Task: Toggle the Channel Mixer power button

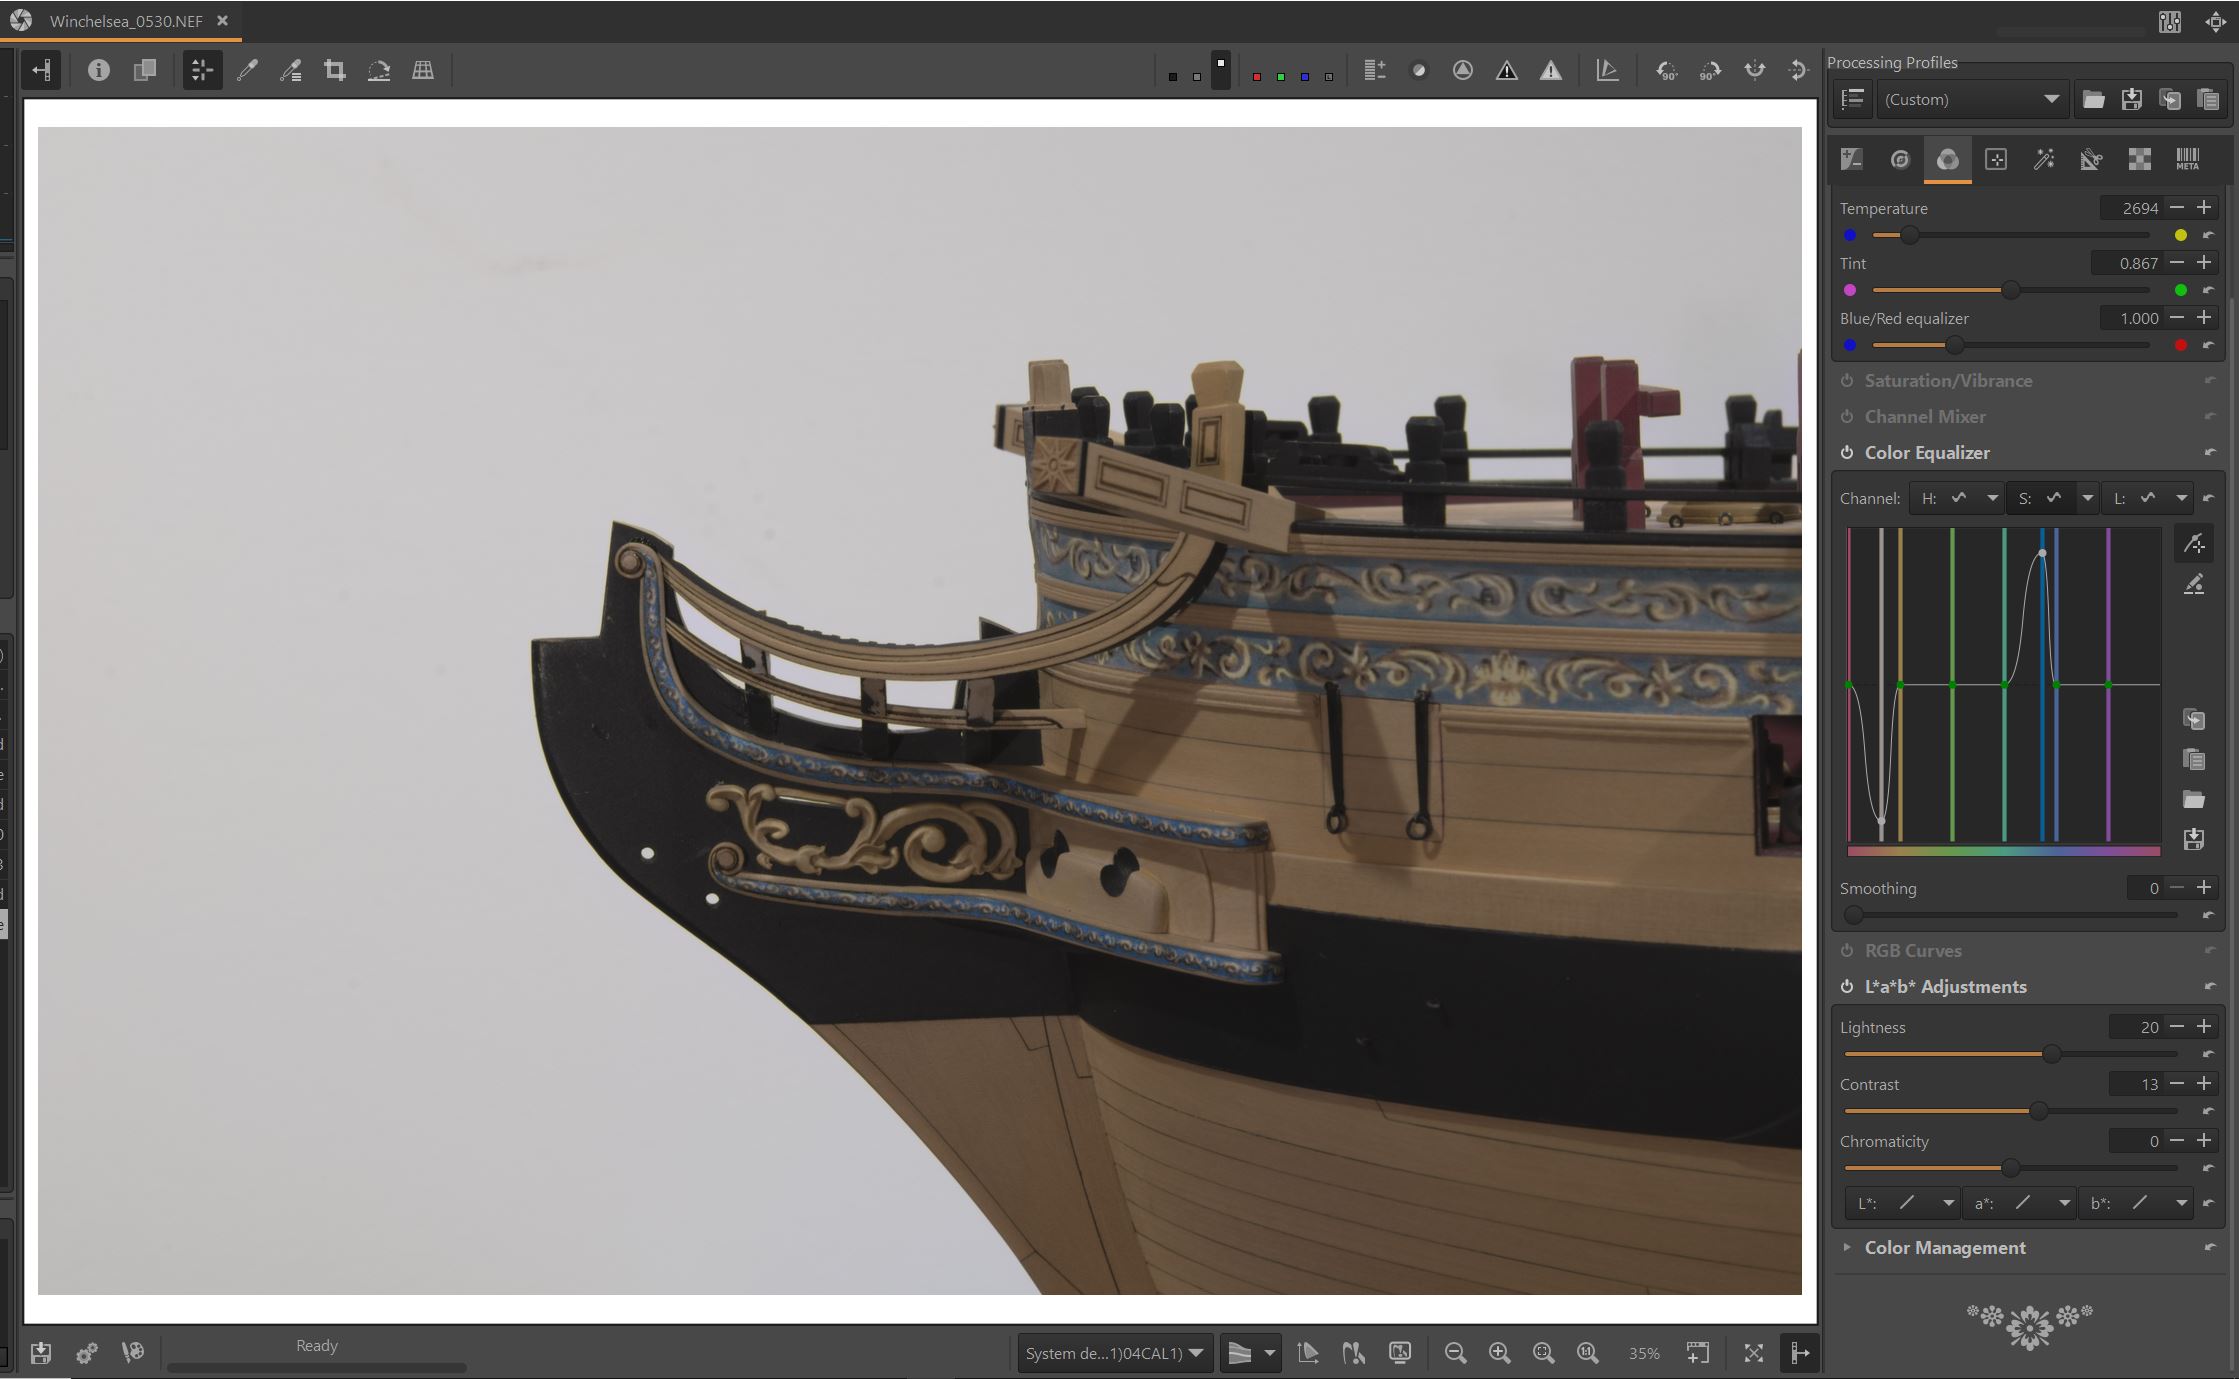Action: pyautogui.click(x=1847, y=417)
